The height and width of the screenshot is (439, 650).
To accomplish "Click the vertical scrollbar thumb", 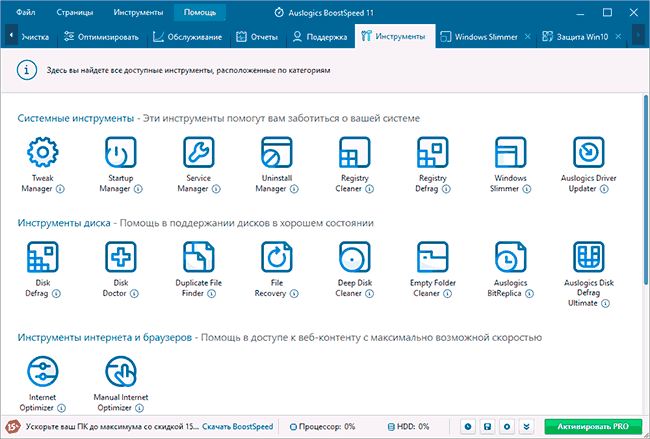I will [x=646, y=190].
